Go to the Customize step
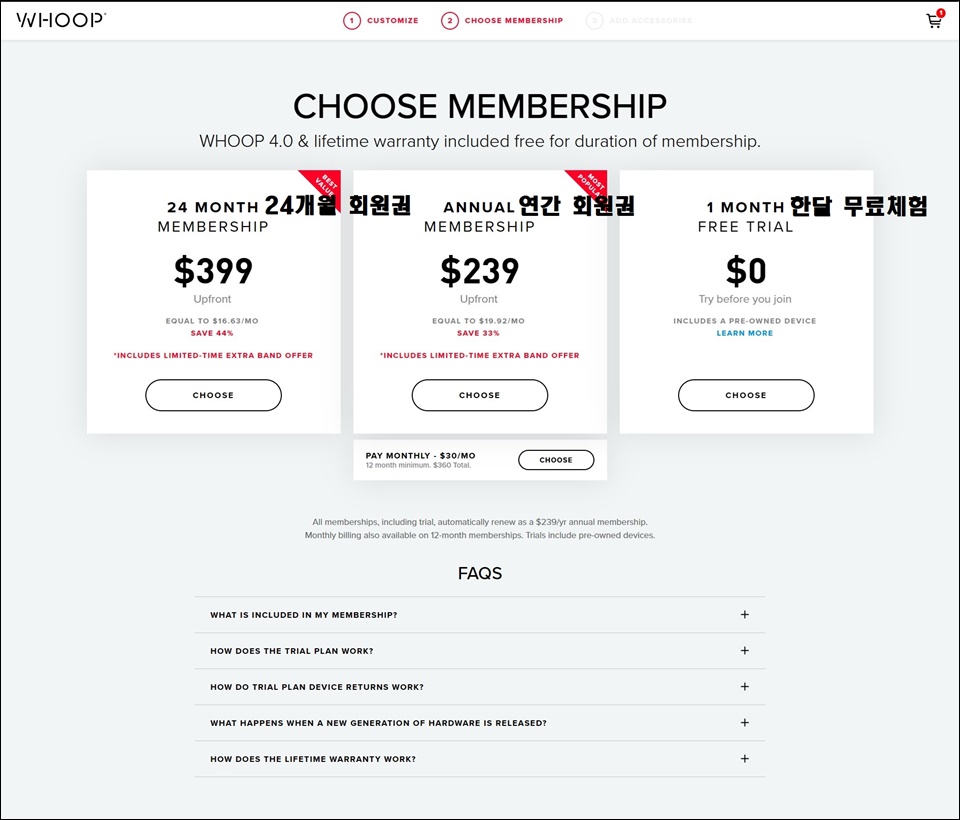 click(392, 20)
